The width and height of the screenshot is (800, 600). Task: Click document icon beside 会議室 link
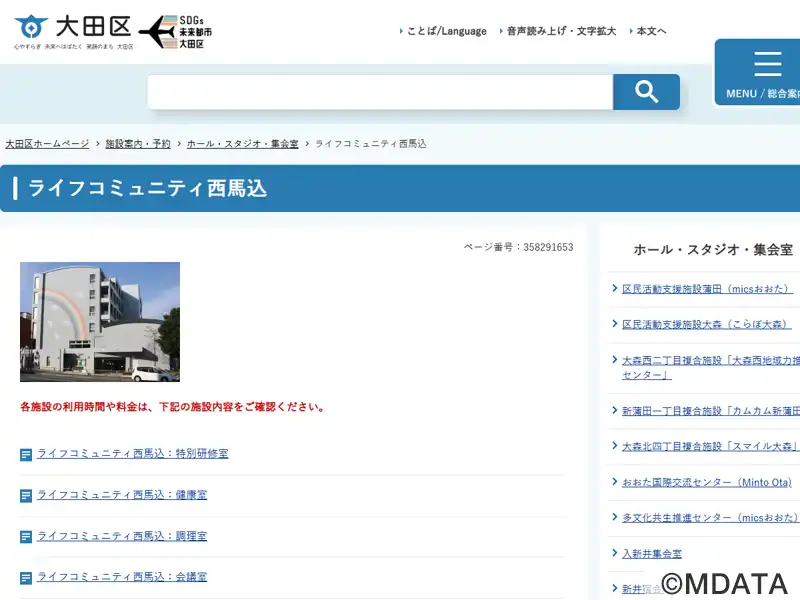[x=26, y=578]
